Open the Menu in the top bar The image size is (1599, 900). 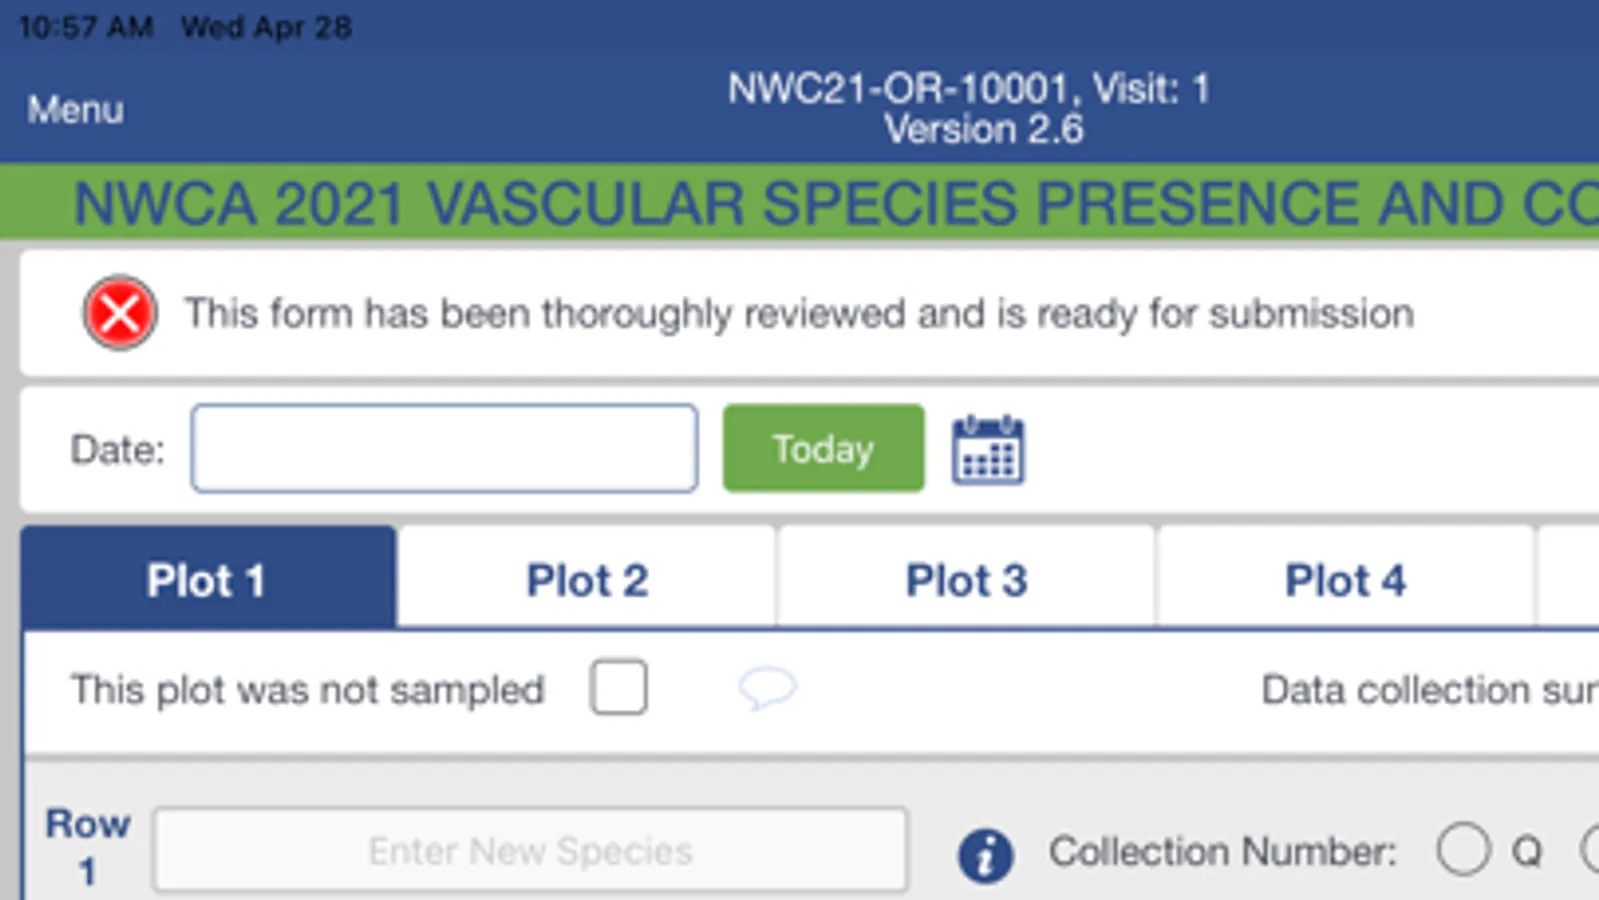(76, 109)
